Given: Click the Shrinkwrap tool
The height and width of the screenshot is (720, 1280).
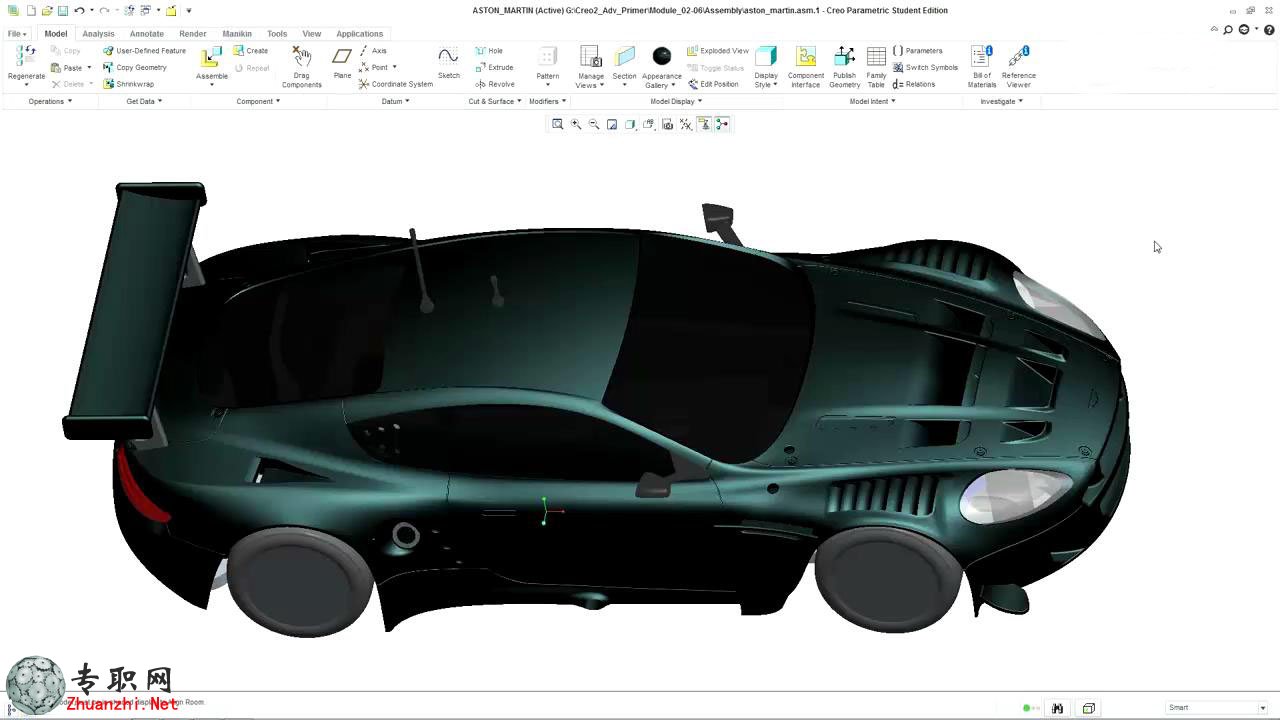Looking at the screenshot, I should point(128,84).
